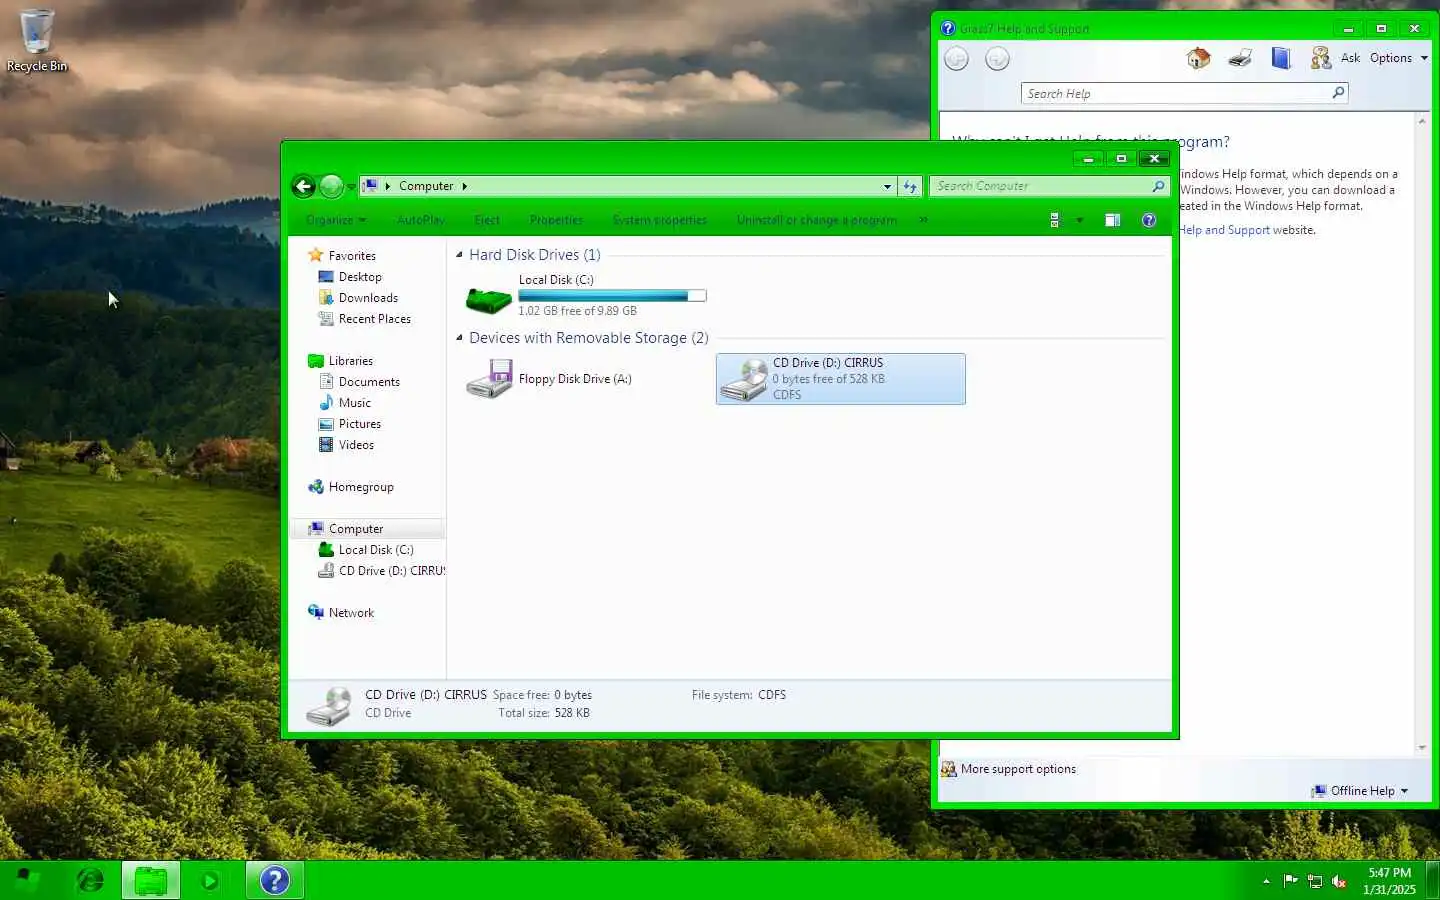Open the Help and Support website link
The height and width of the screenshot is (900, 1440).
[x=1224, y=230]
